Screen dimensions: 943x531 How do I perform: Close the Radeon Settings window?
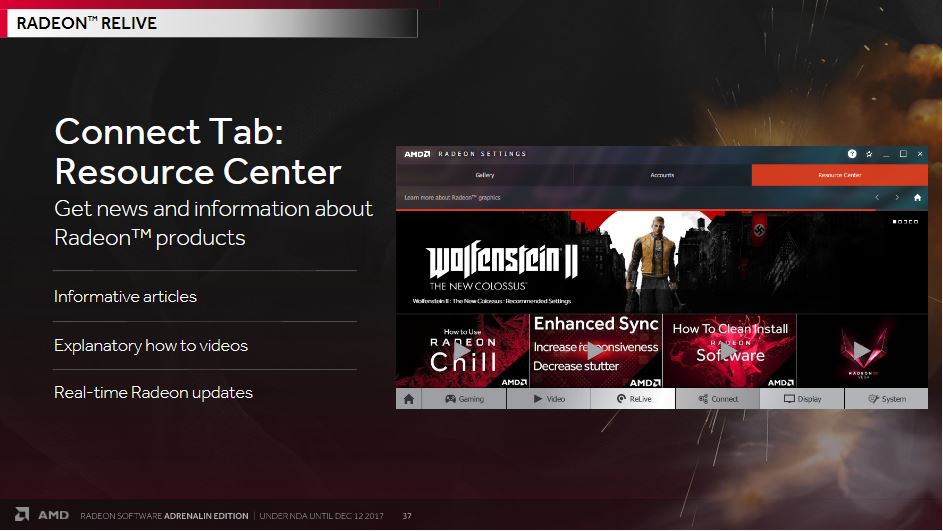[x=920, y=154]
